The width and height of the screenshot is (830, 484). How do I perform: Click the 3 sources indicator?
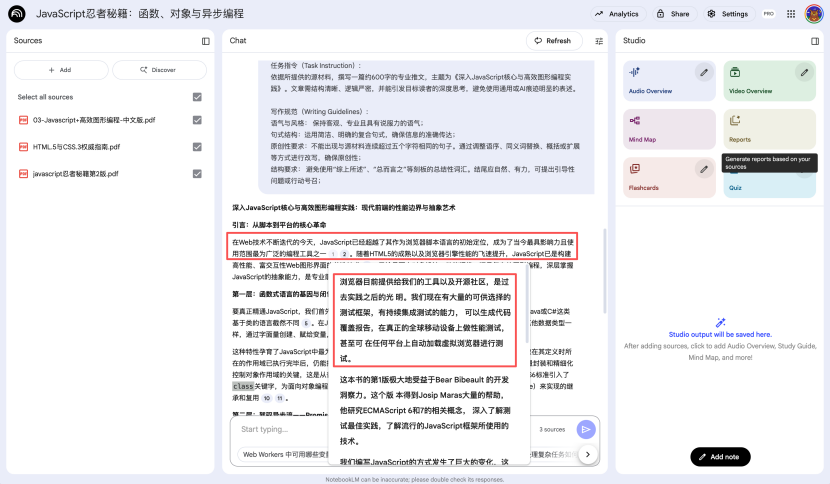552,429
